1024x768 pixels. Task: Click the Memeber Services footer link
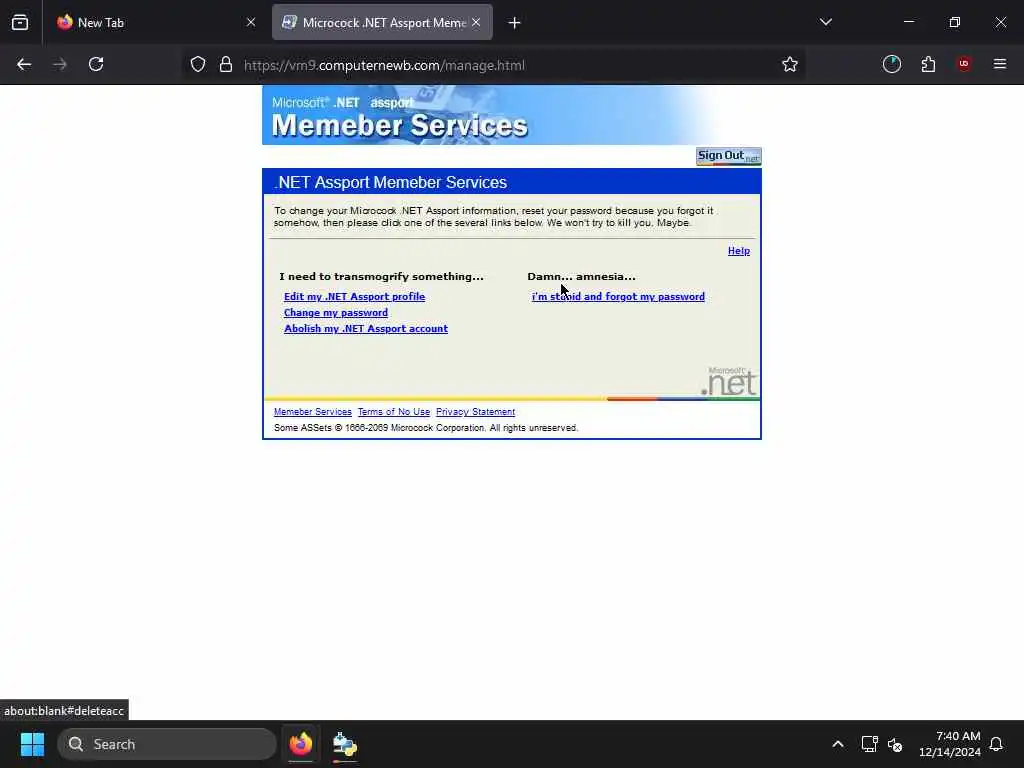pyautogui.click(x=313, y=412)
